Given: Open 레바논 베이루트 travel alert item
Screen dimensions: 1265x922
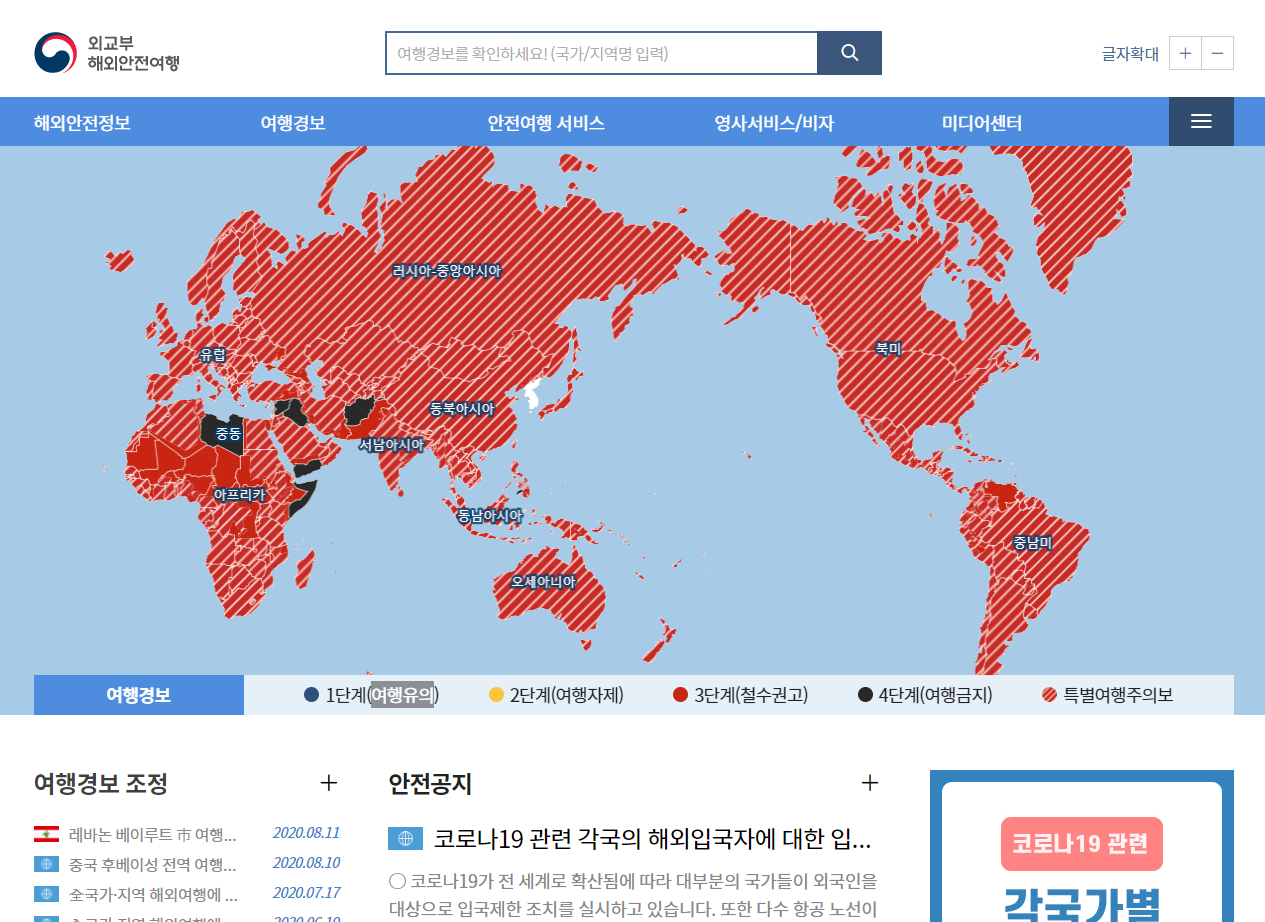Looking at the screenshot, I should point(153,834).
